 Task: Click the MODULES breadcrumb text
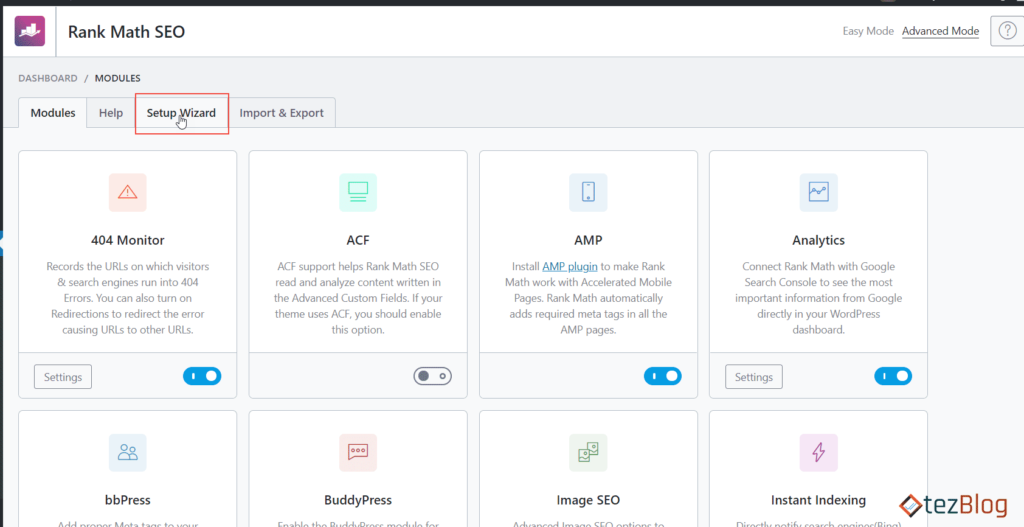coord(118,78)
